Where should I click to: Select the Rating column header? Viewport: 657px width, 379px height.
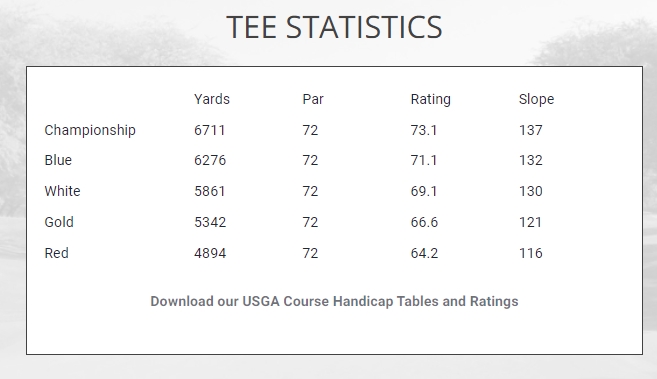point(430,100)
